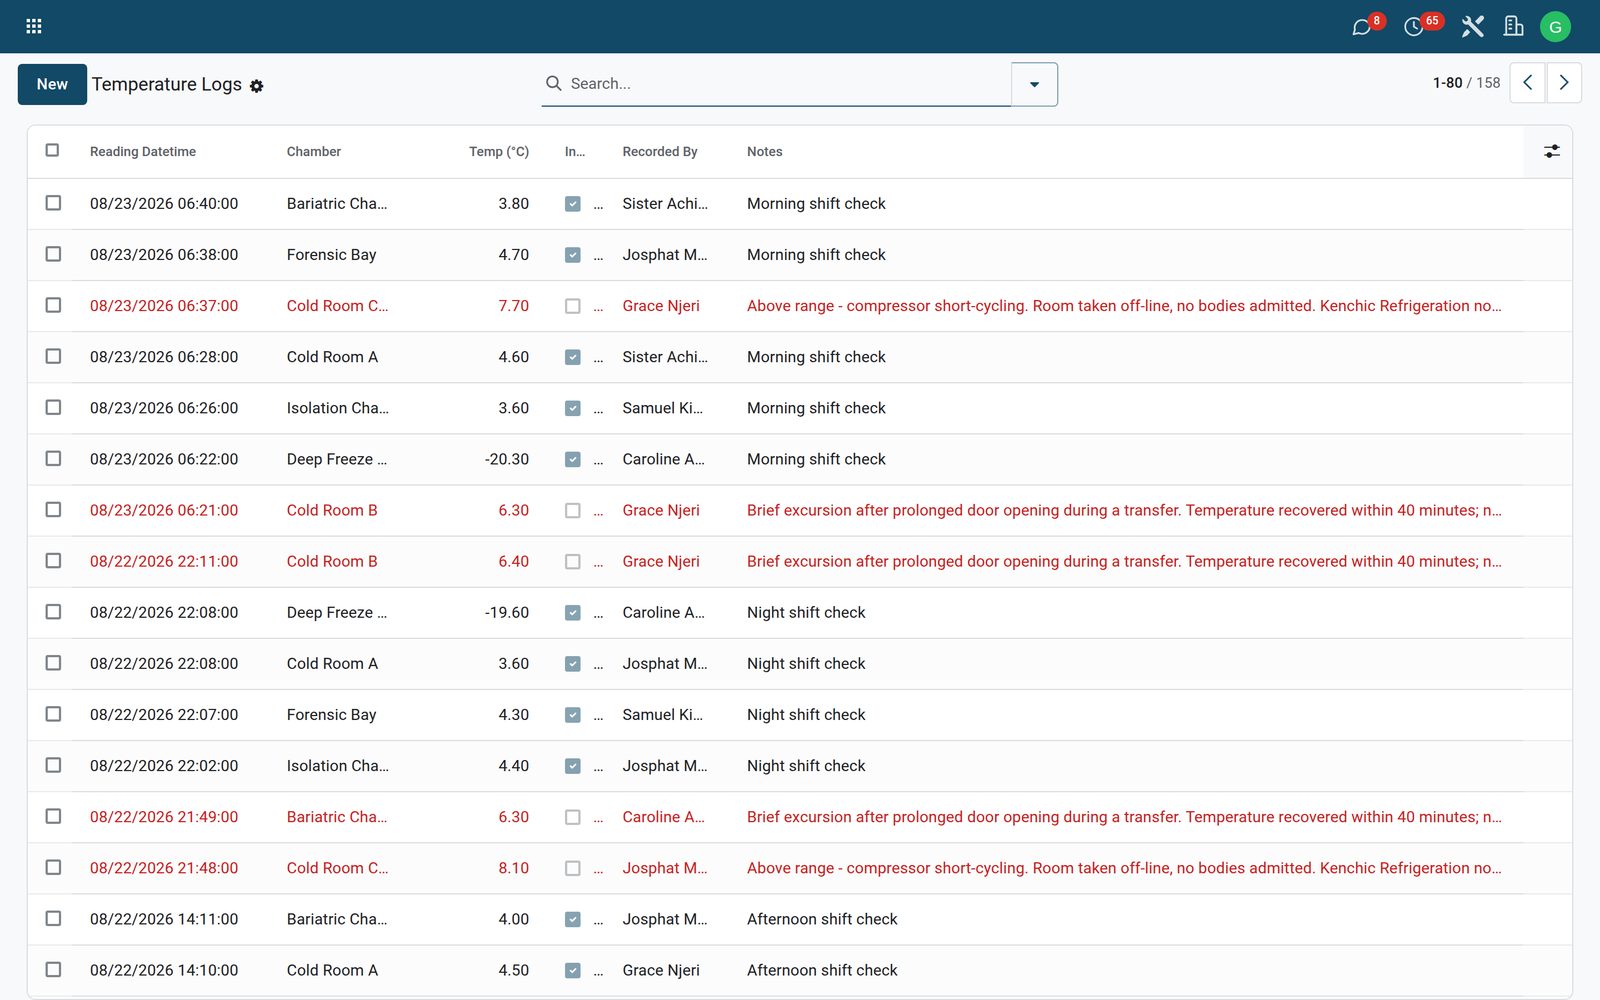The image size is (1600, 1000).
Task: Sort by the Chamber column header
Action: pos(314,152)
